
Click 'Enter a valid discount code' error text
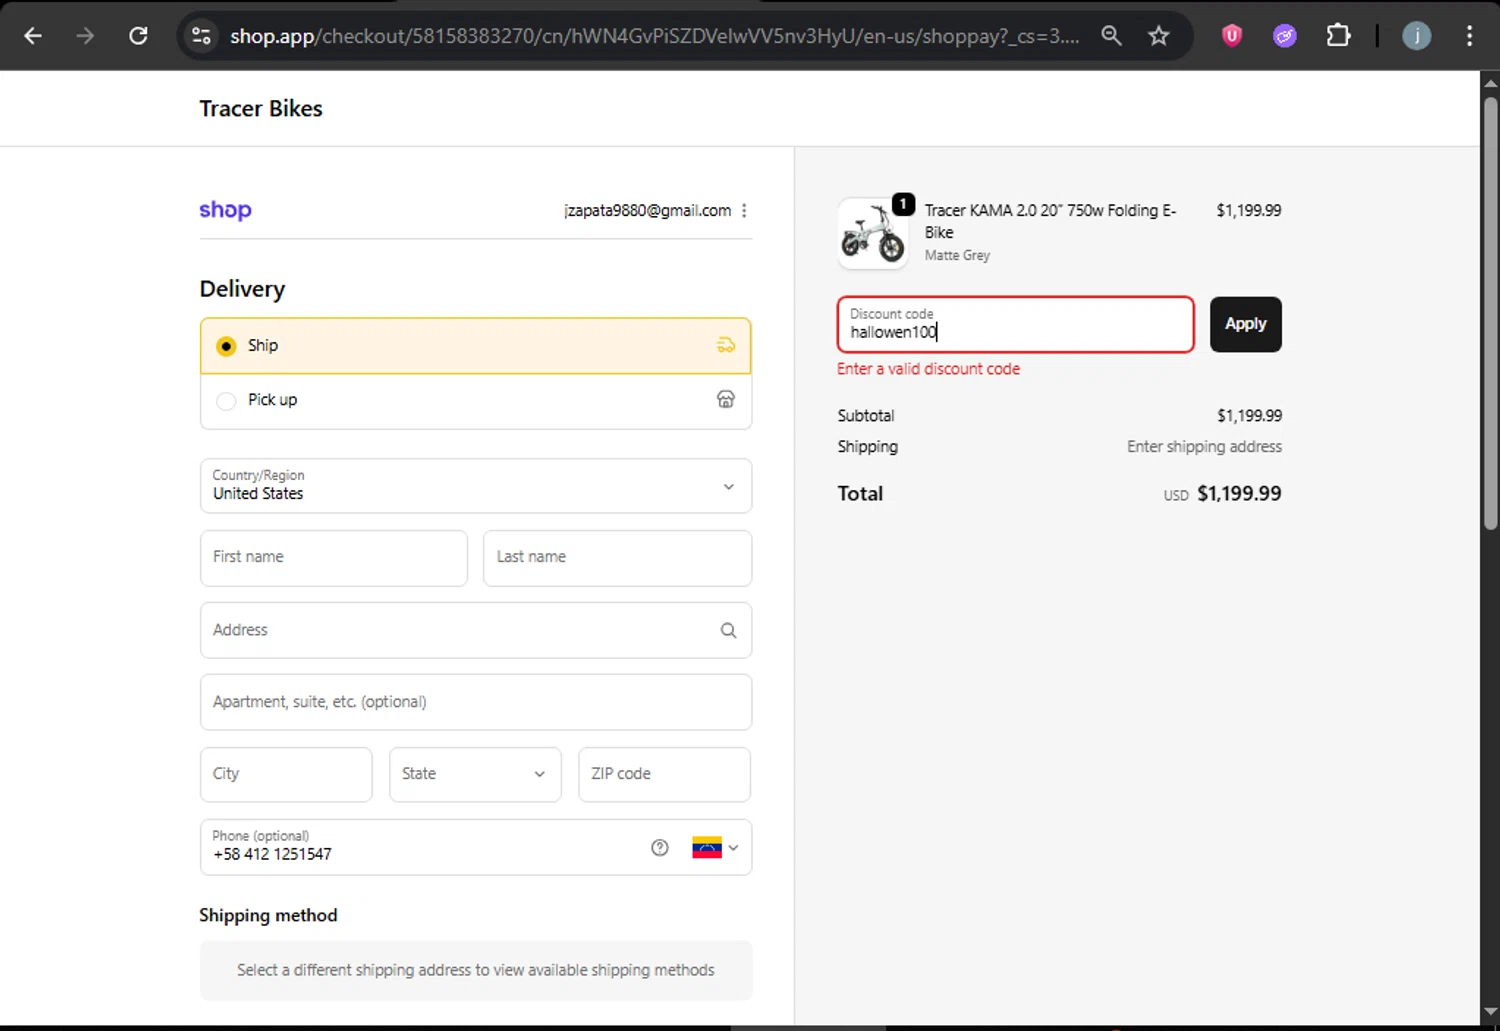pyautogui.click(x=928, y=369)
